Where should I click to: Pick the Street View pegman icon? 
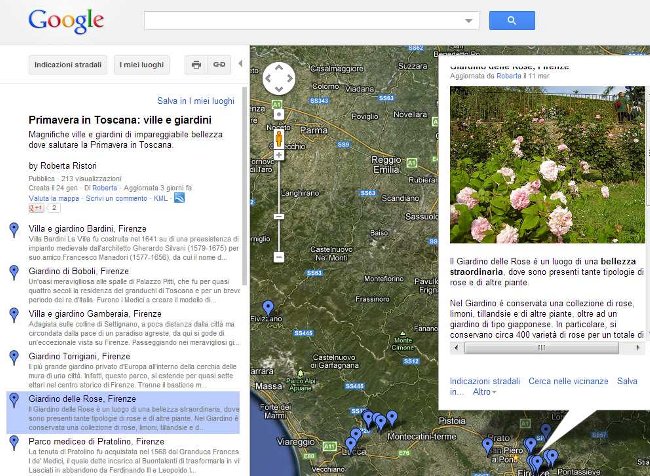279,138
